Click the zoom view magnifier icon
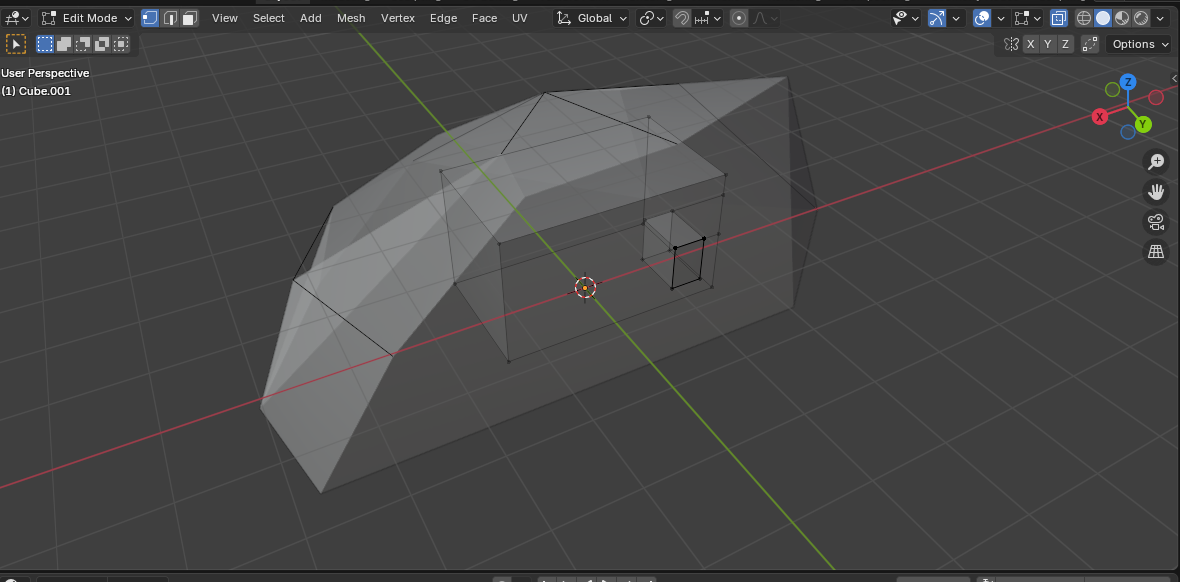The image size is (1180, 582). pos(1155,161)
